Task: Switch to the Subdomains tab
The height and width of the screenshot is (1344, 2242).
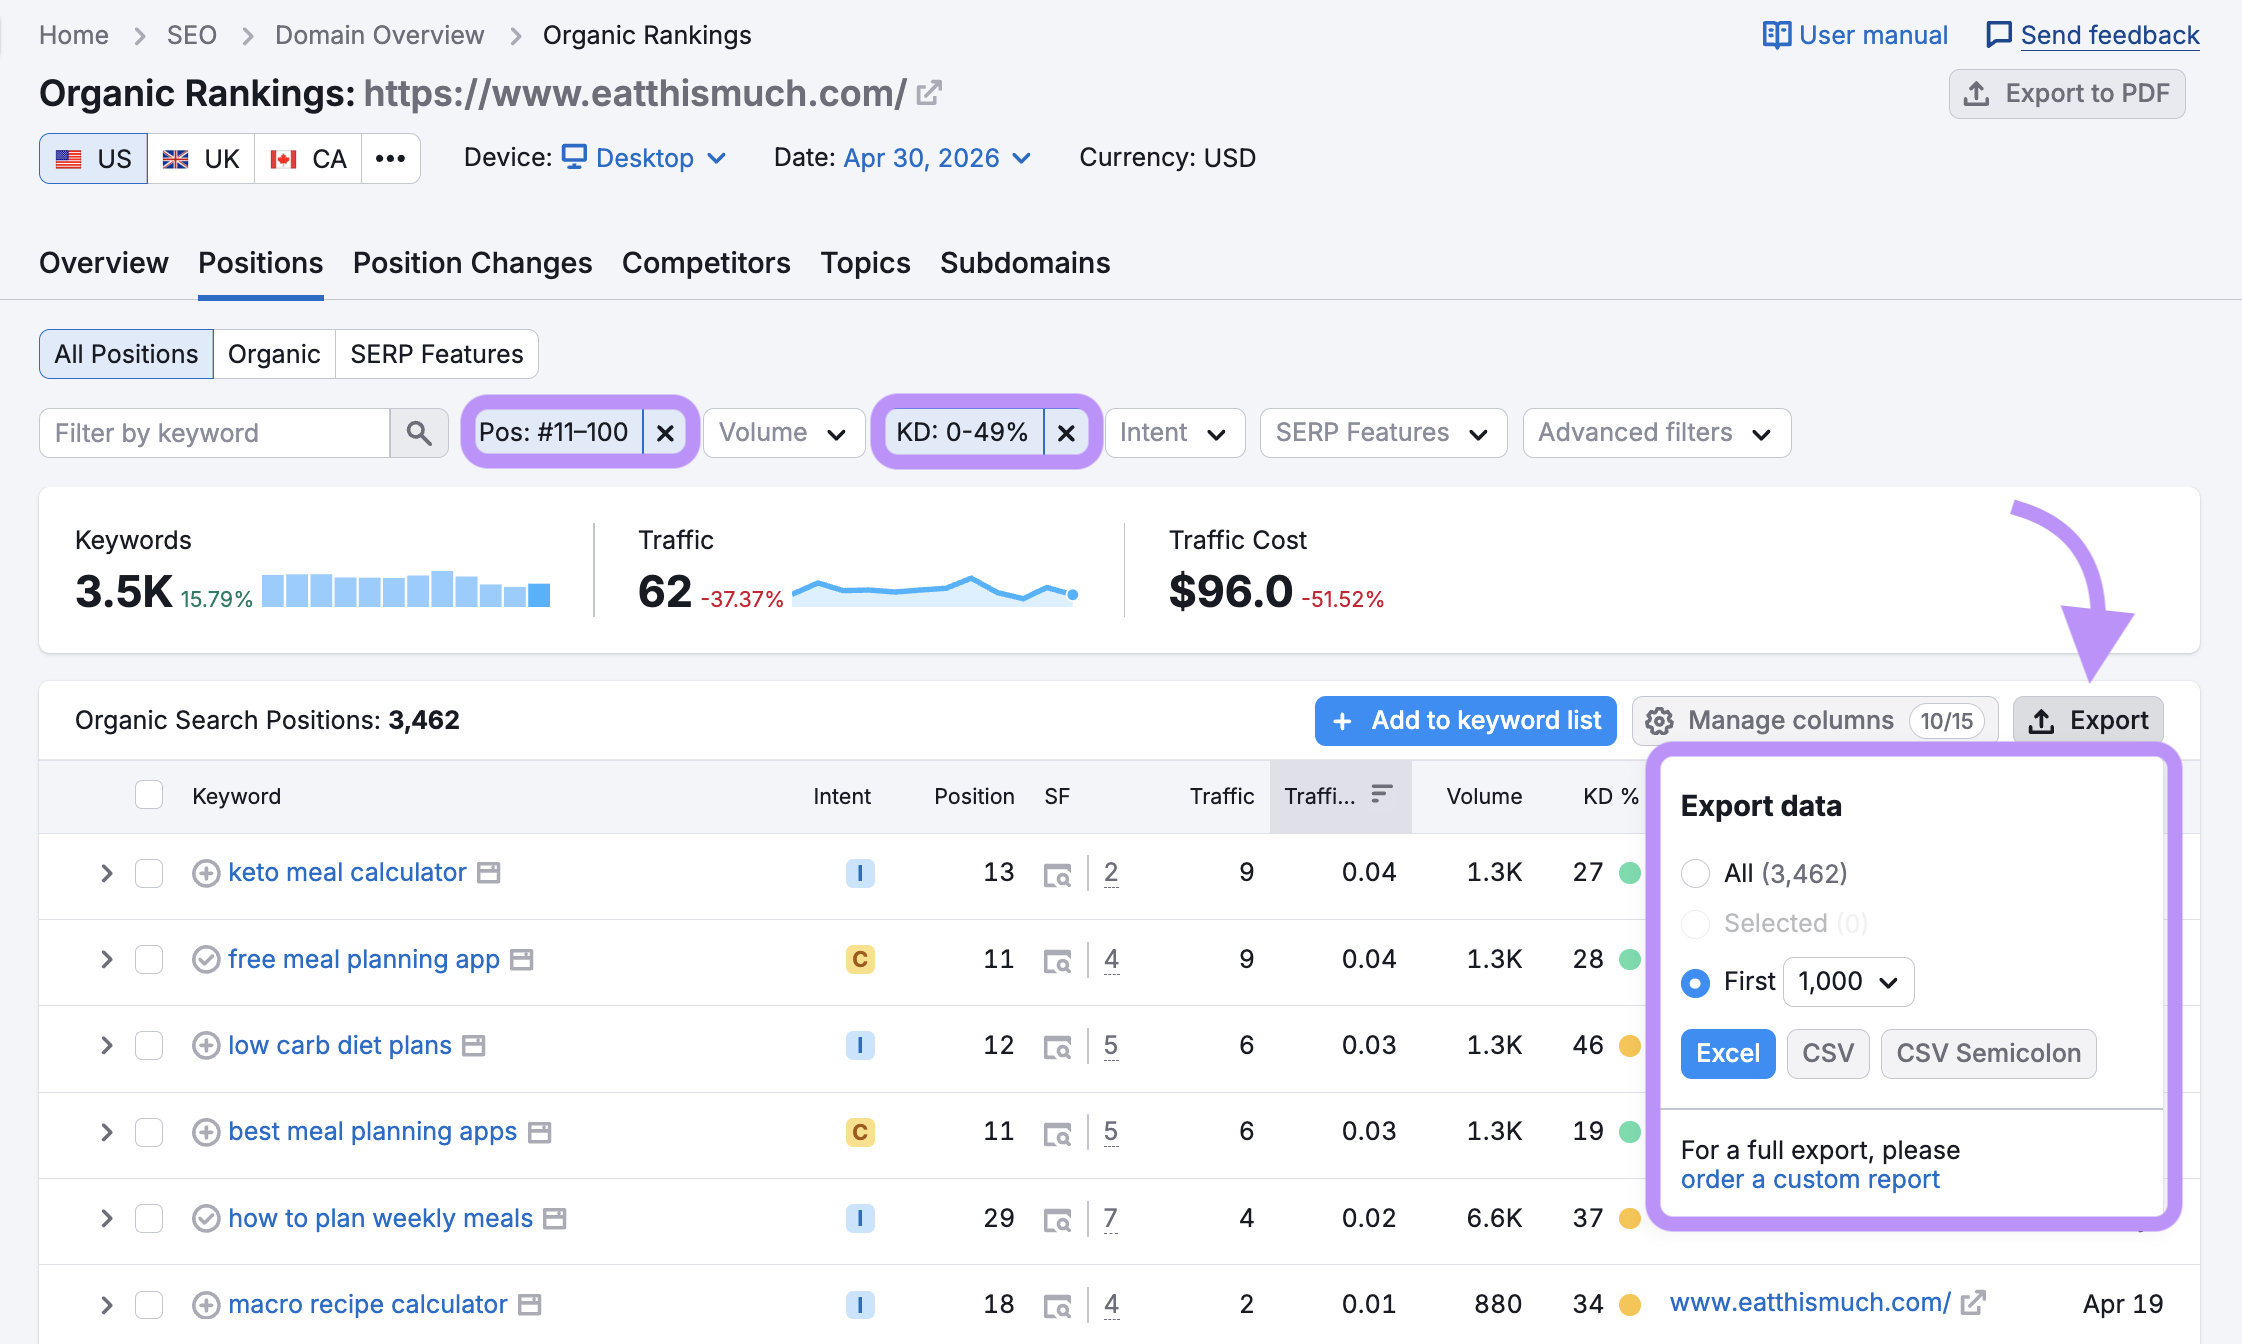Action: [1025, 263]
